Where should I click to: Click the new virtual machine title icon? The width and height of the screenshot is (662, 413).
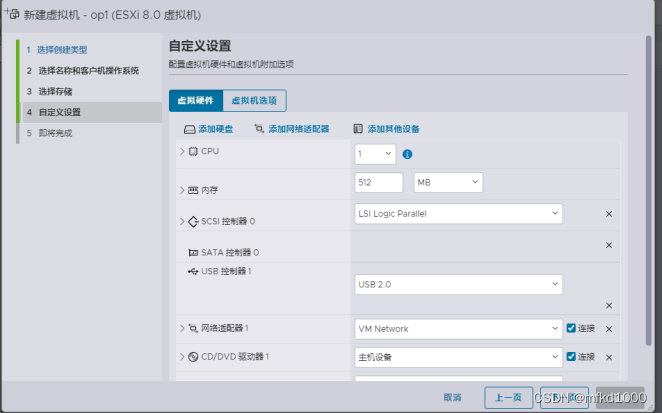click(x=12, y=14)
